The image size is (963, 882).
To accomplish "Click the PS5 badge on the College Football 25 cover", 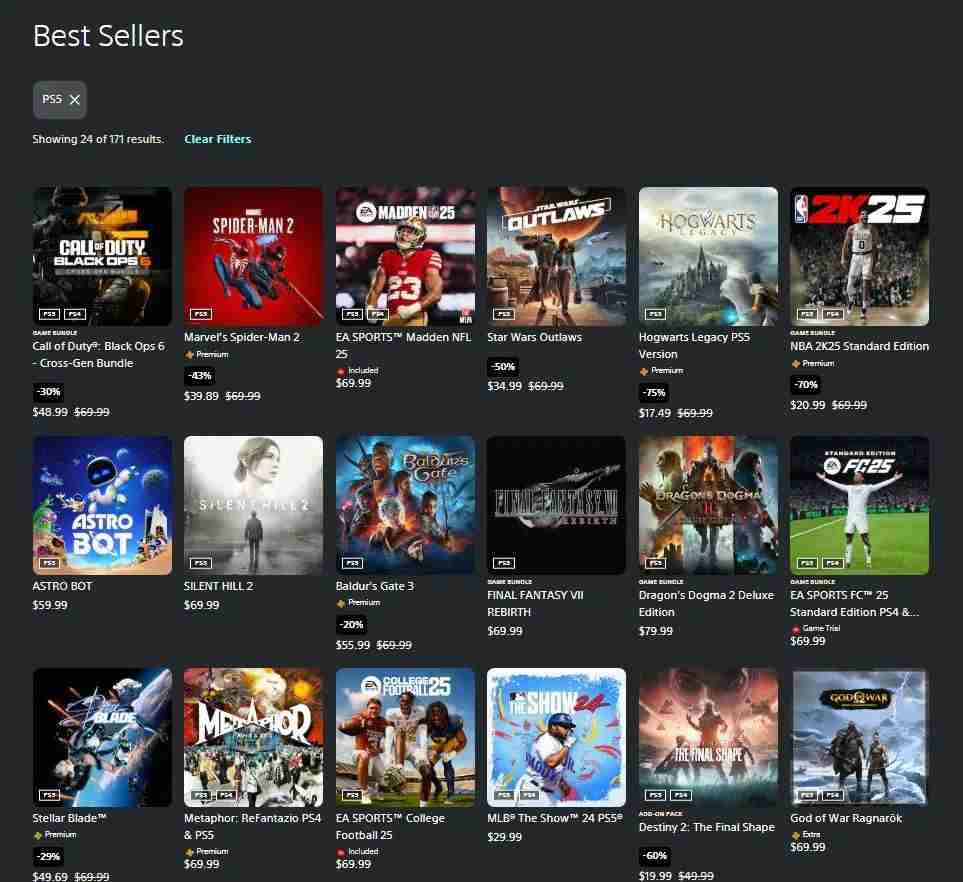I will coord(353,795).
